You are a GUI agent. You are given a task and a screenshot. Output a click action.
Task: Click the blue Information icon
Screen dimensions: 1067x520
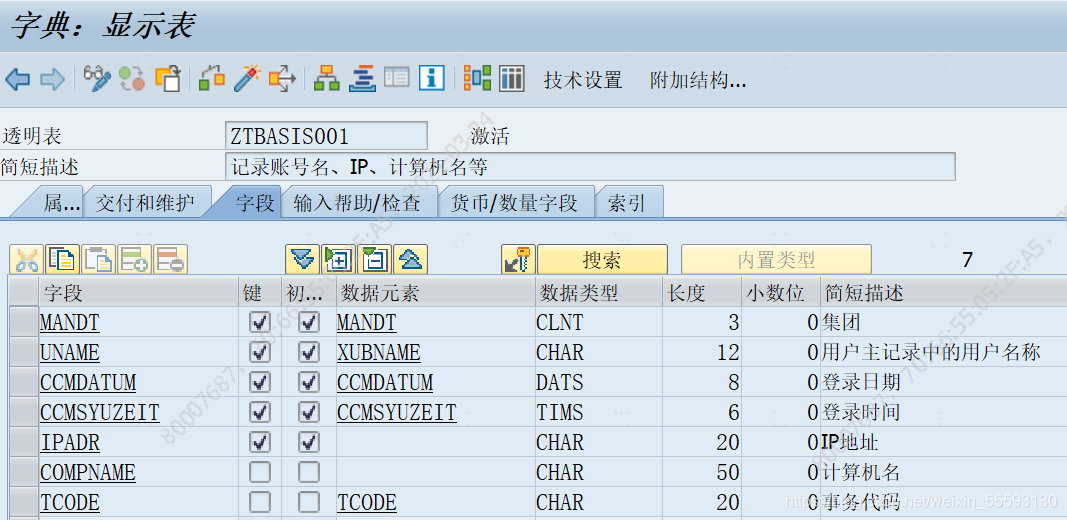[x=431, y=78]
